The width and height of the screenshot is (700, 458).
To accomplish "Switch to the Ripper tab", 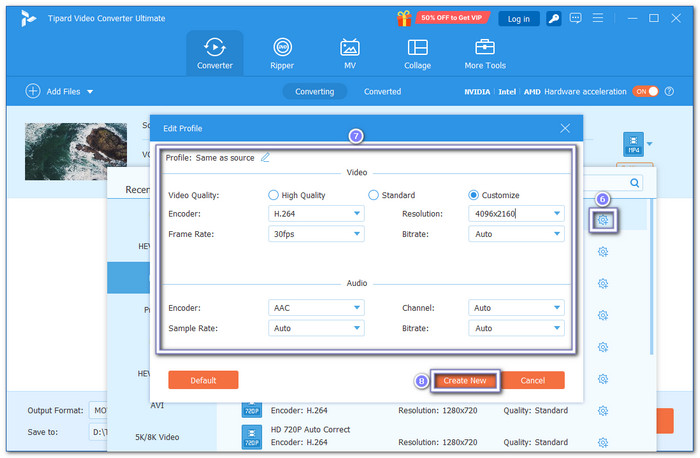I will [282, 53].
